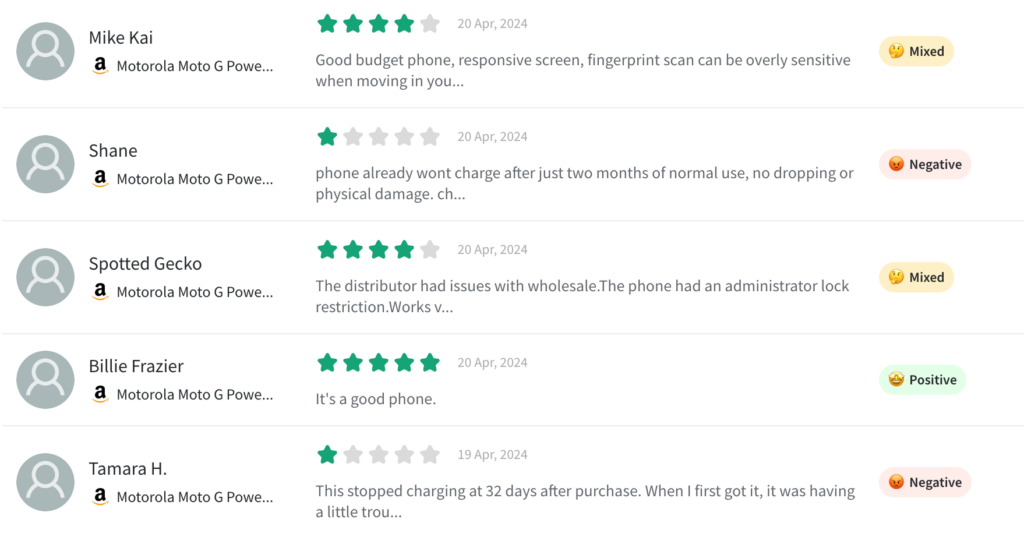Click the 19 Apr, 2024 date on Tamara's review
Screen dimensions: 1024x537
(492, 455)
